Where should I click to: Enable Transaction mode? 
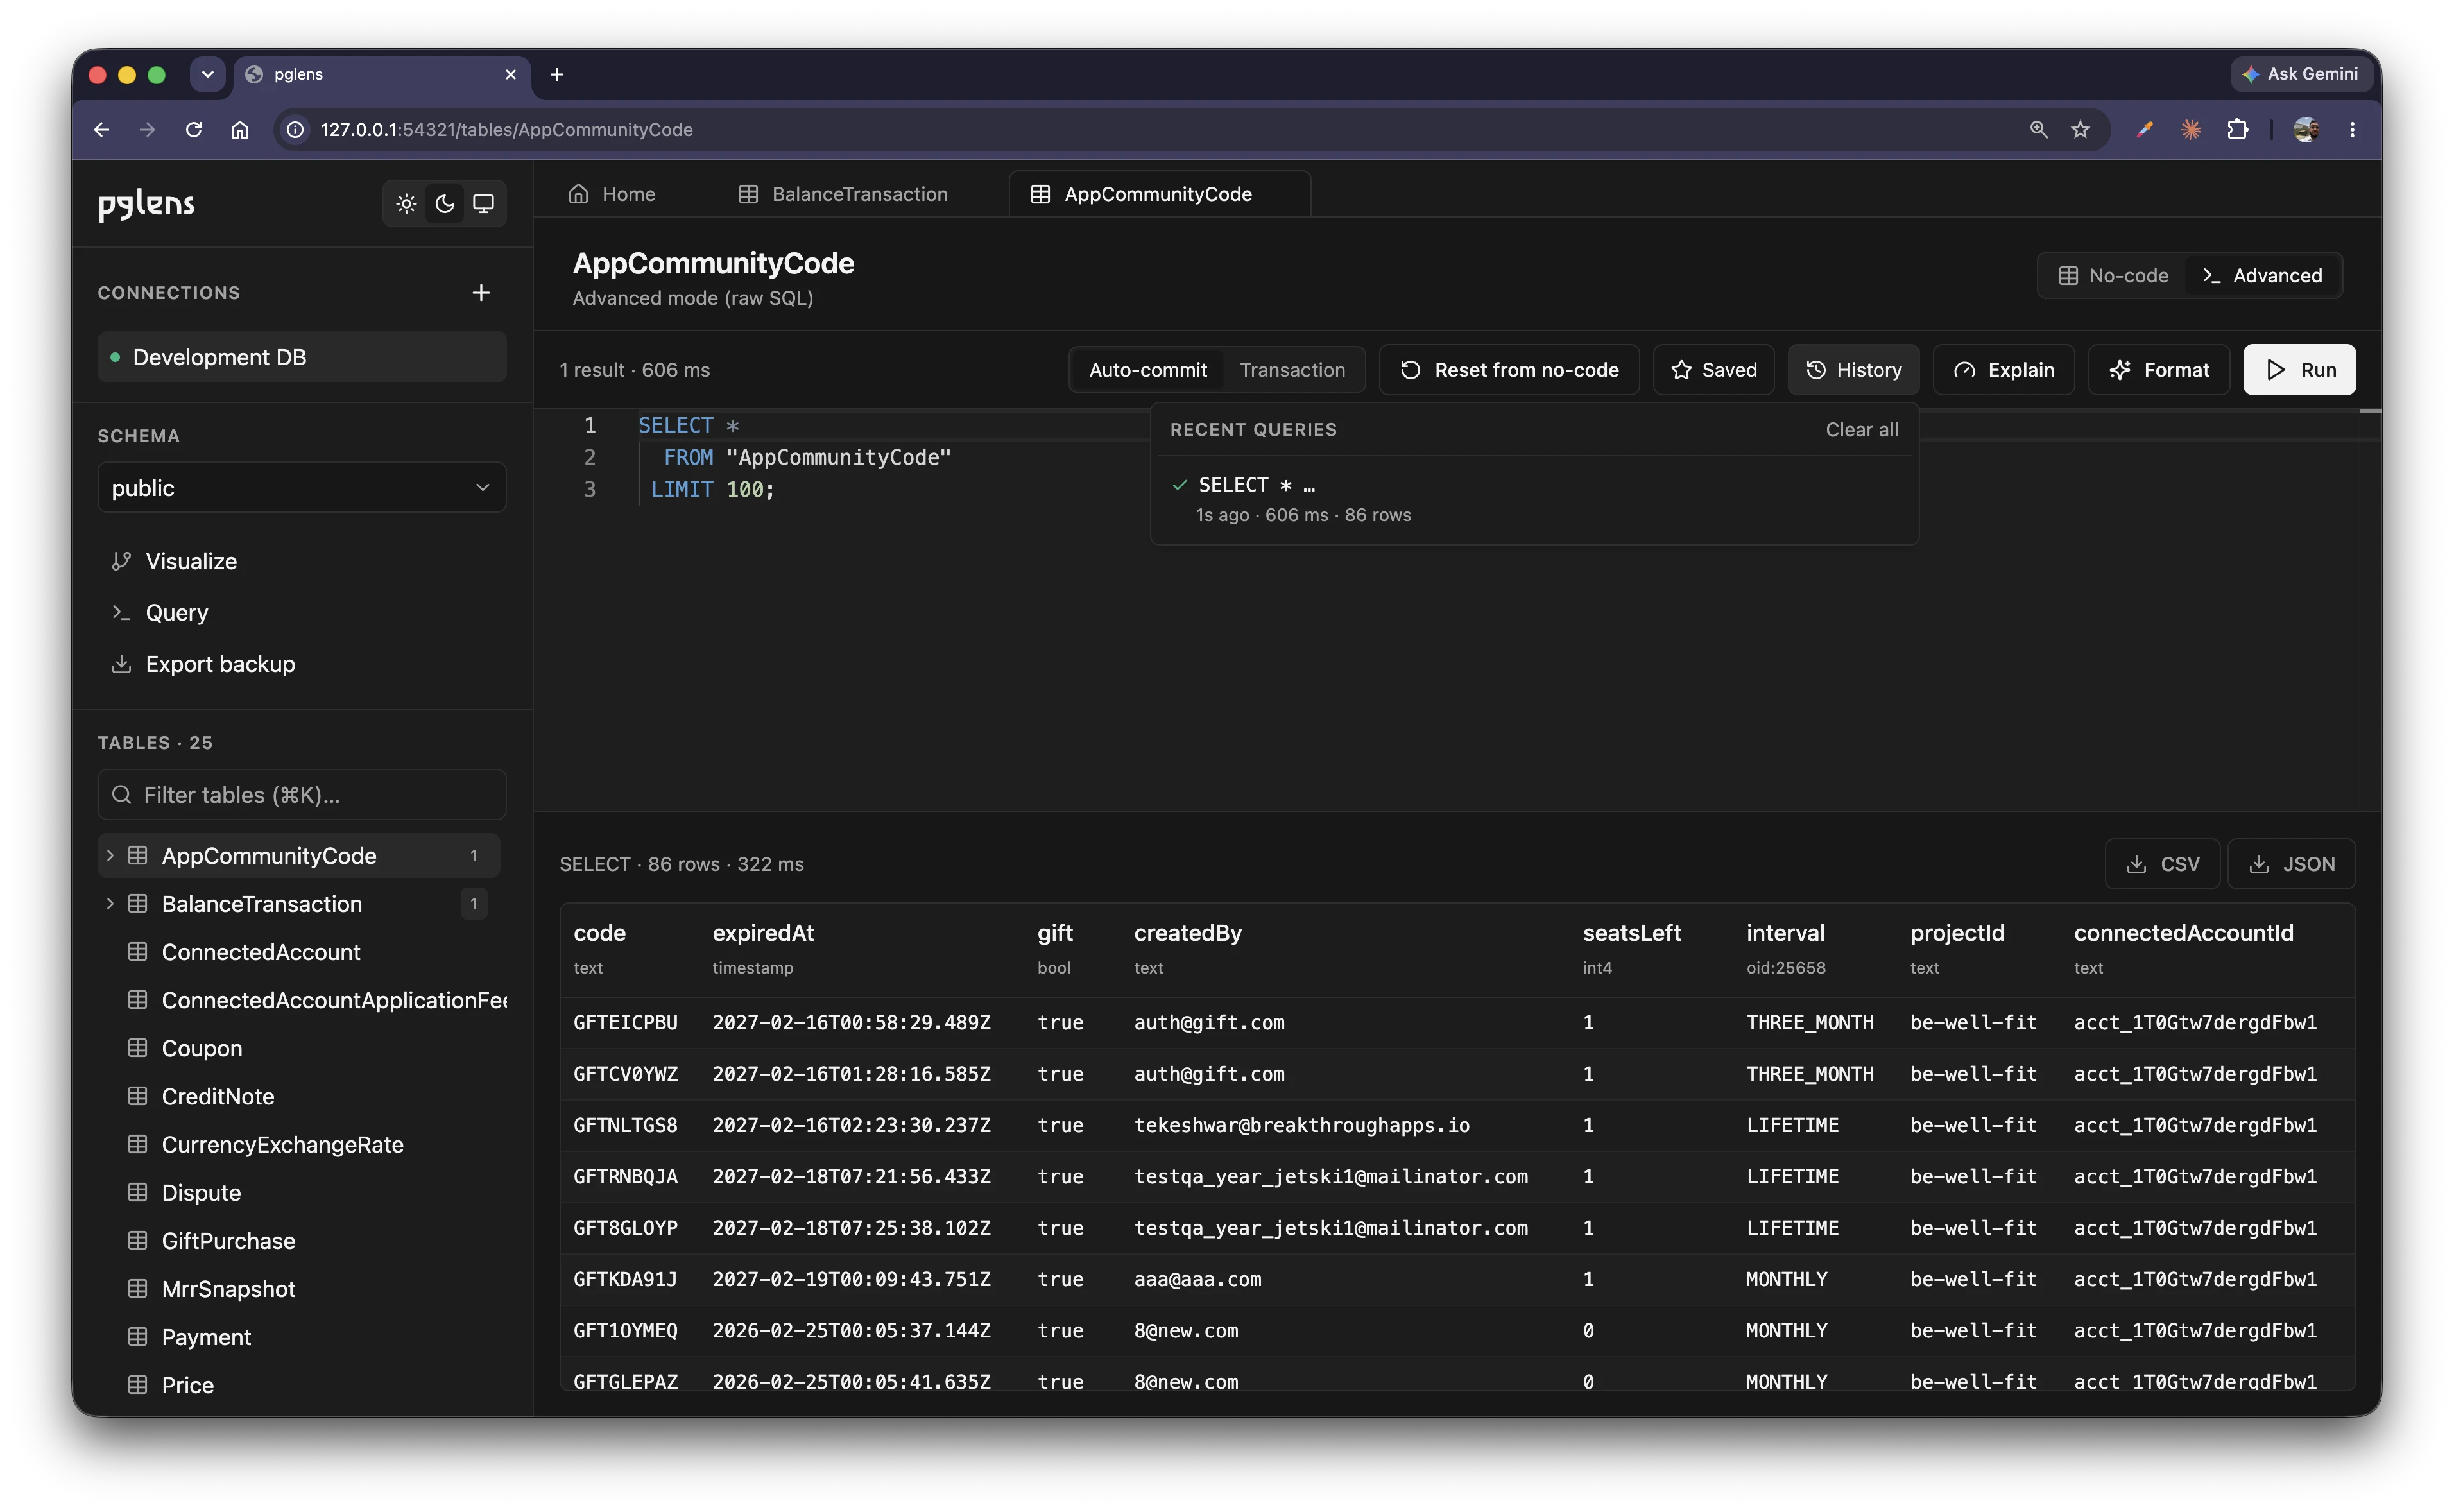coord(1292,370)
